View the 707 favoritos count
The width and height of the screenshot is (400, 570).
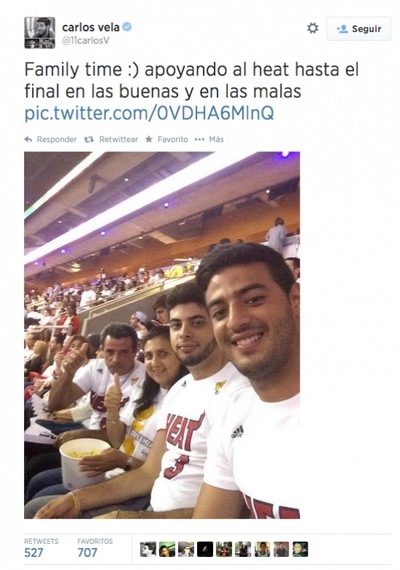87,553
